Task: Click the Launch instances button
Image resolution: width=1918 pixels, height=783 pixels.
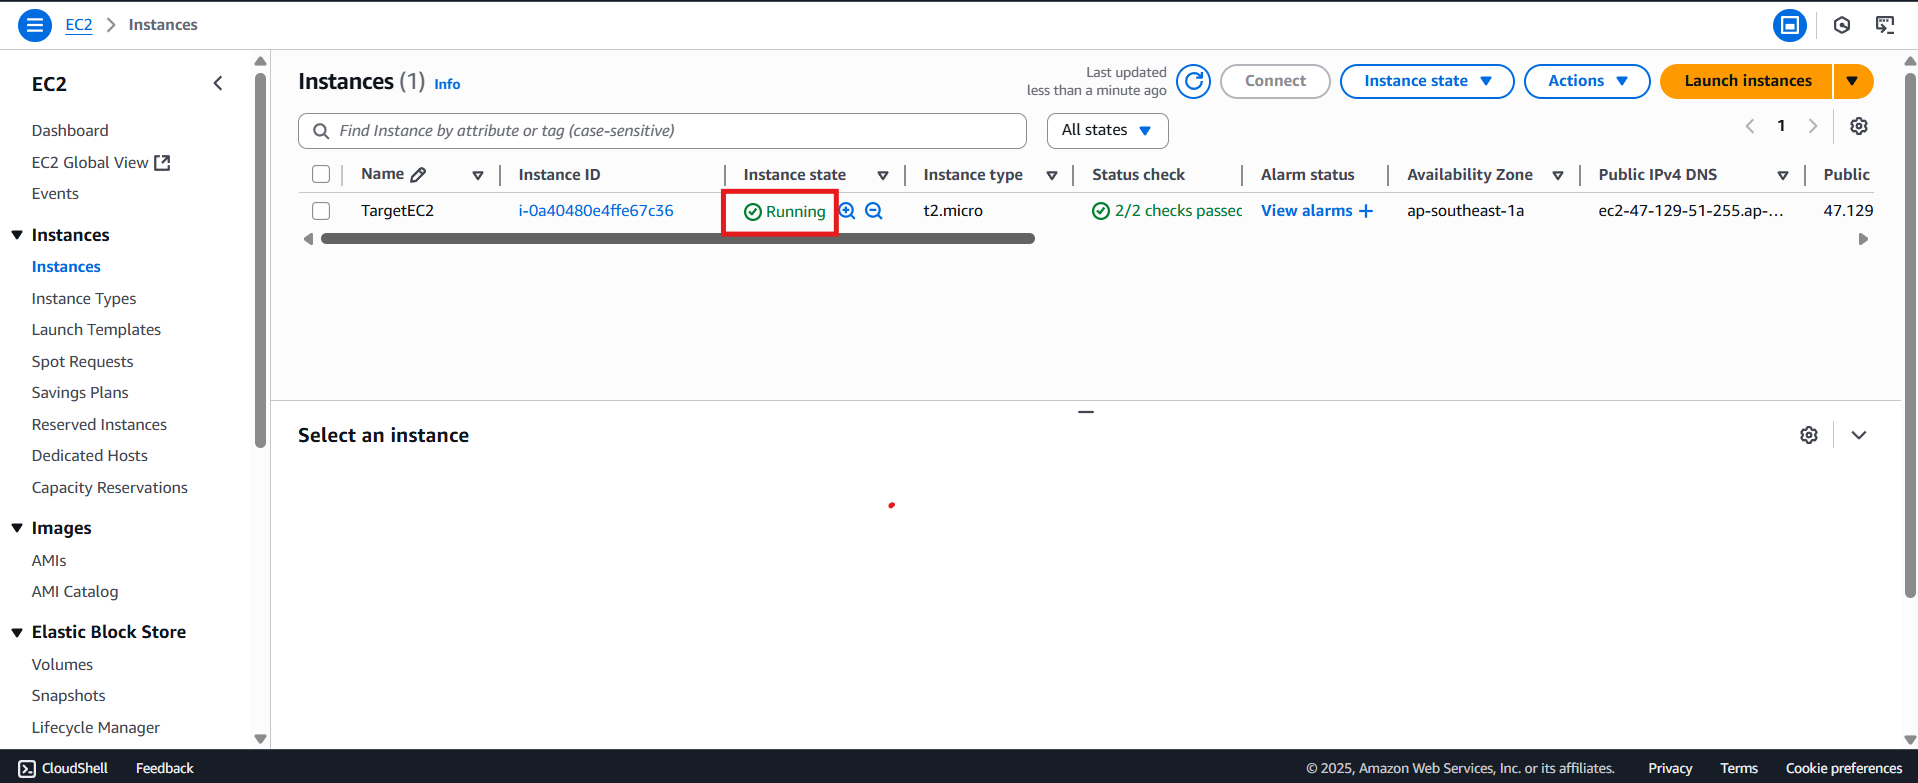Action: [1747, 81]
